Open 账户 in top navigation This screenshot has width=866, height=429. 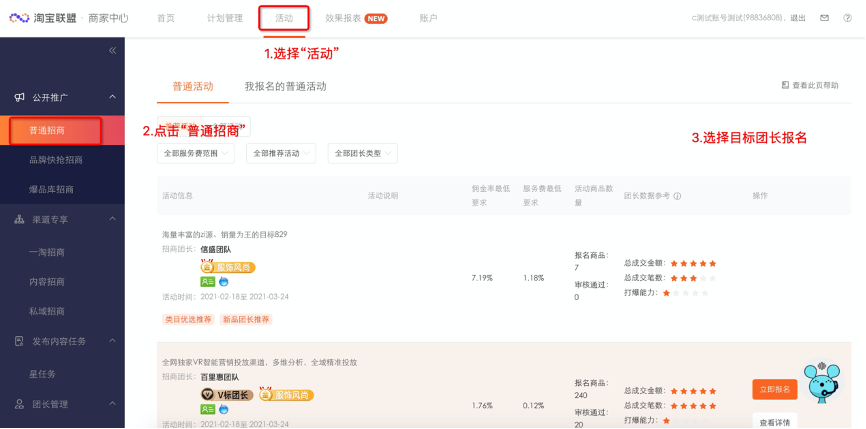pos(429,18)
